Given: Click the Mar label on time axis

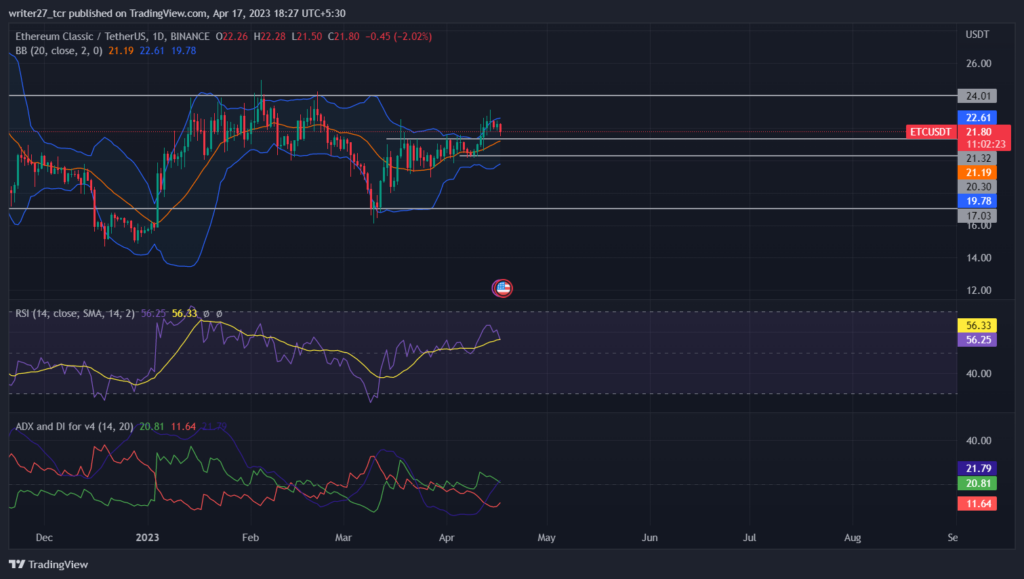Looking at the screenshot, I should [343, 537].
